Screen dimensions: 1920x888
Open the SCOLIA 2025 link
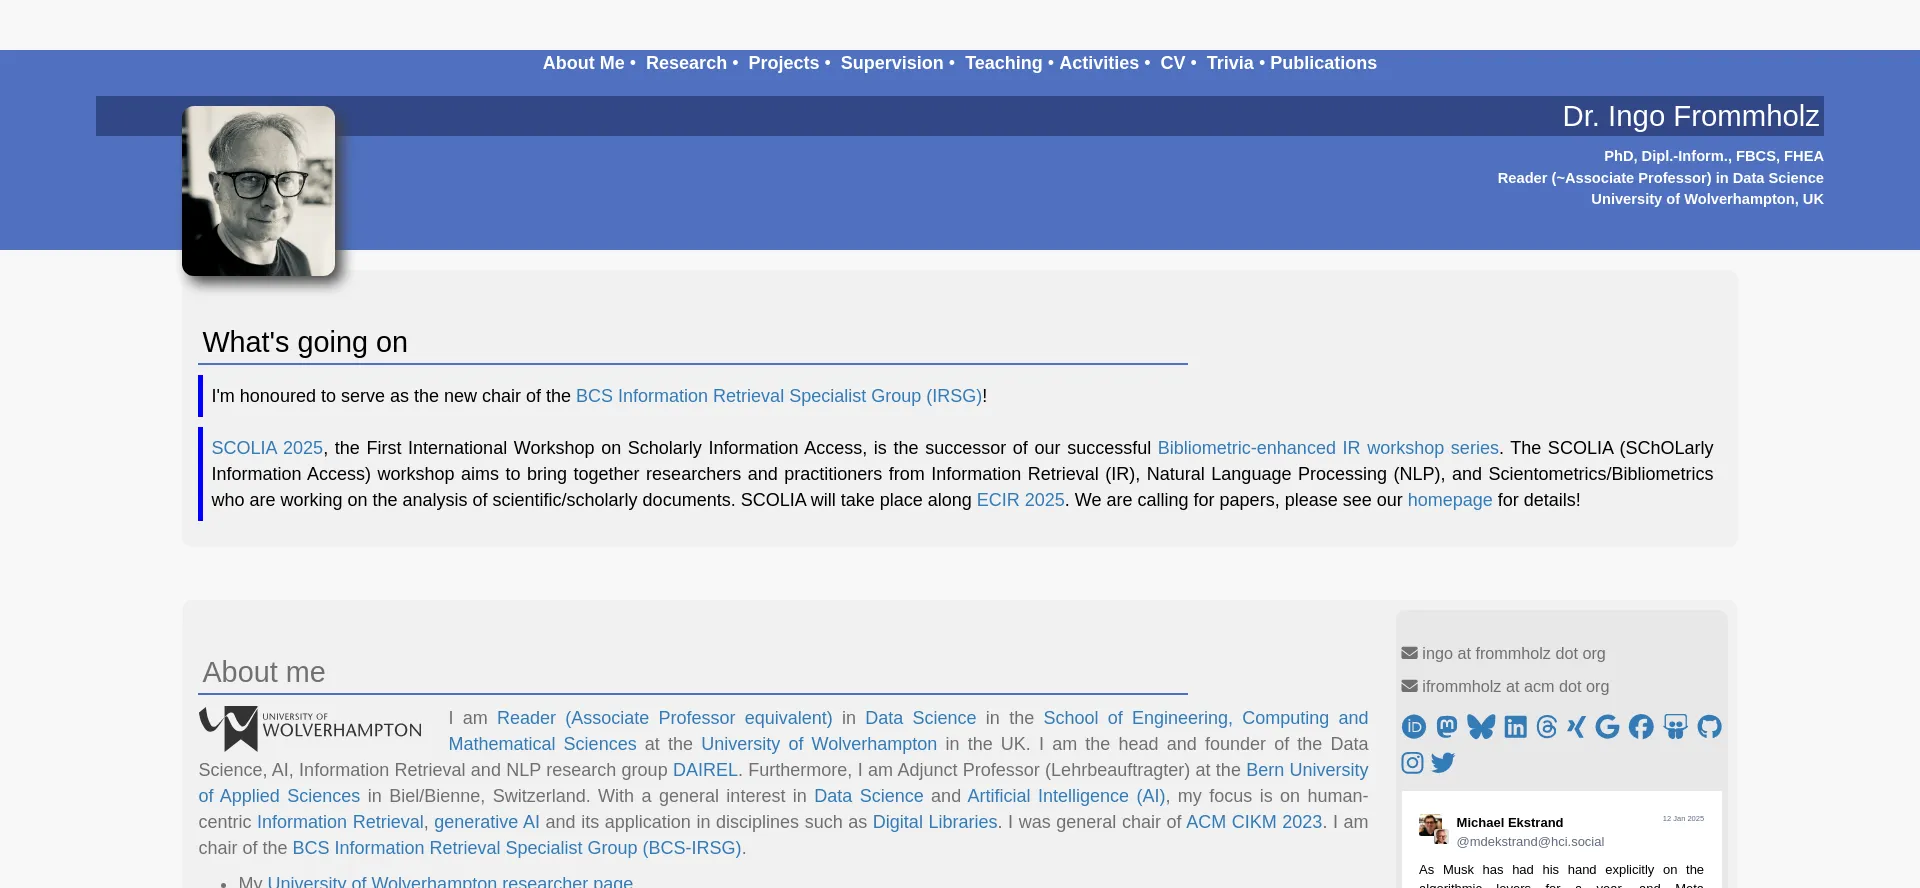tap(267, 448)
